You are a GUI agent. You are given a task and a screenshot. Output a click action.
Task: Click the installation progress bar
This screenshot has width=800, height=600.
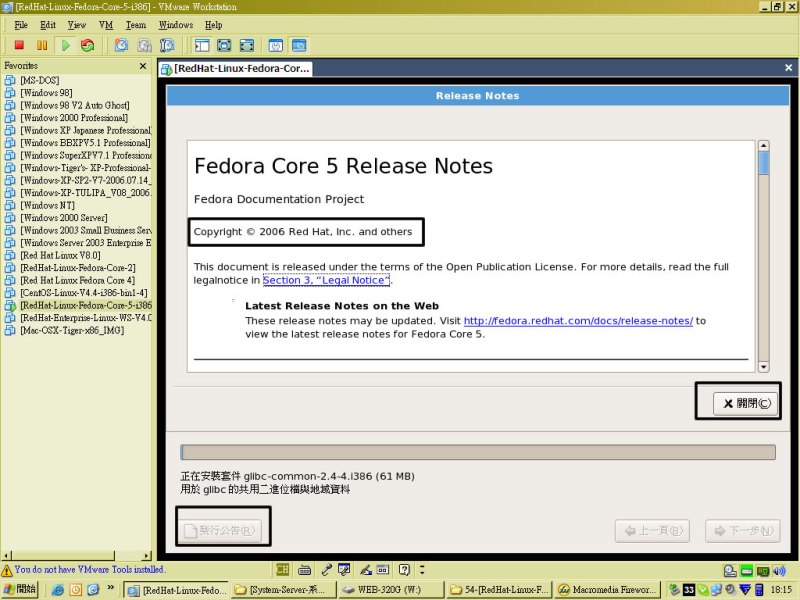coord(478,452)
